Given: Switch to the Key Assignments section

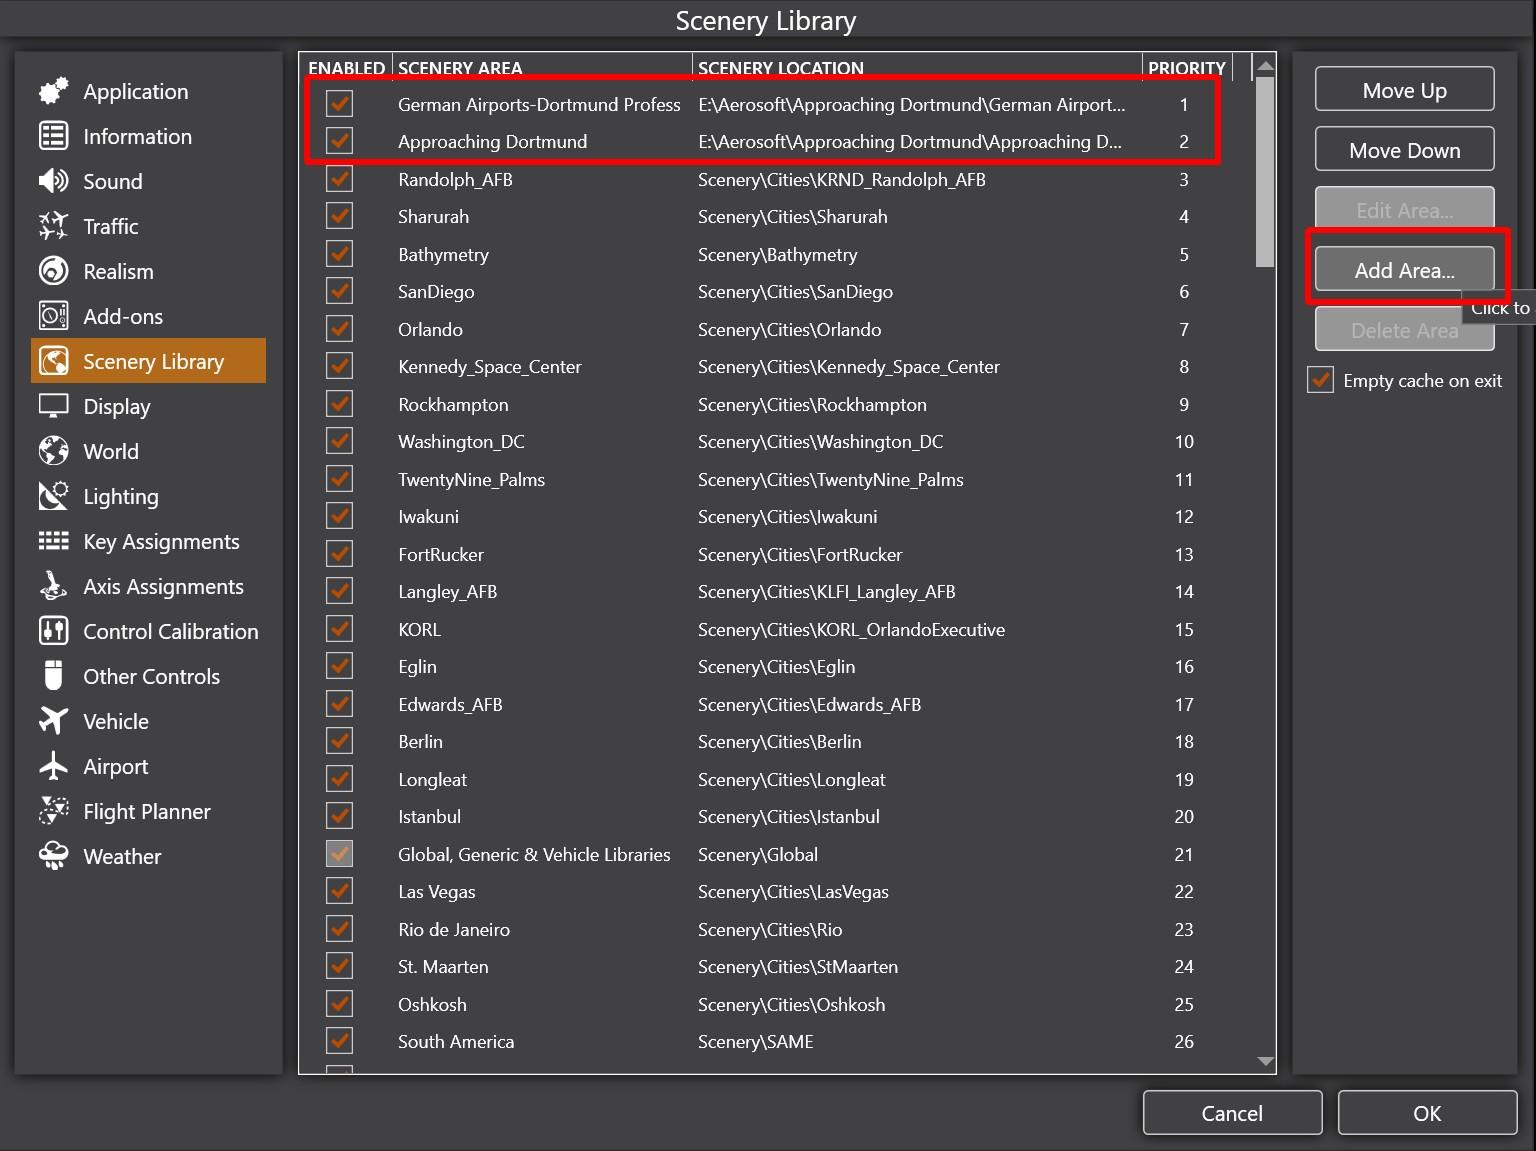Looking at the screenshot, I should tap(160, 541).
